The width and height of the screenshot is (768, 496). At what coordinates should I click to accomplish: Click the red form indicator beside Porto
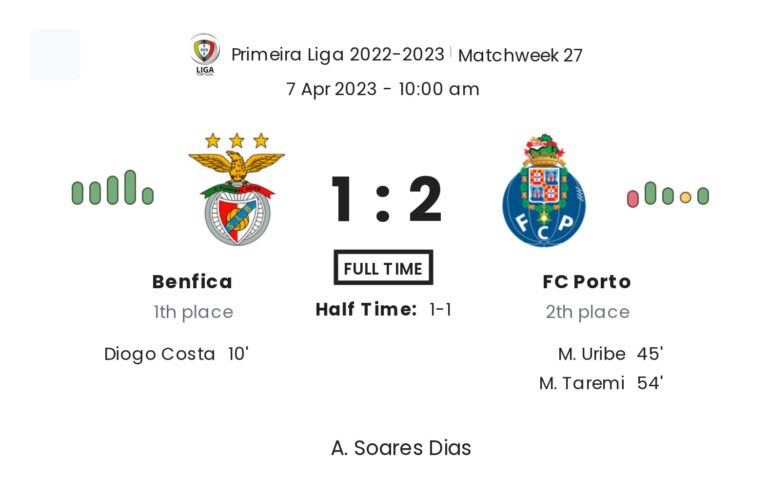click(x=633, y=197)
